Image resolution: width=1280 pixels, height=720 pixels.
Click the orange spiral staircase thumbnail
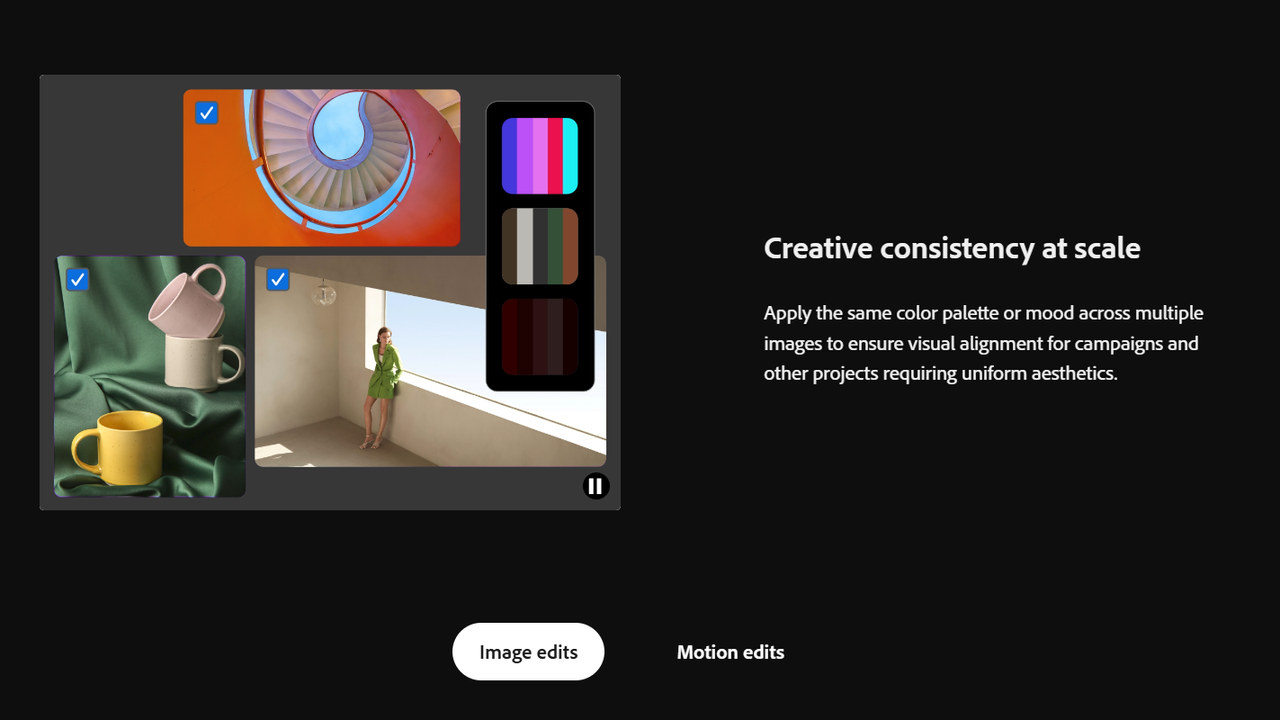pyautogui.click(x=322, y=168)
